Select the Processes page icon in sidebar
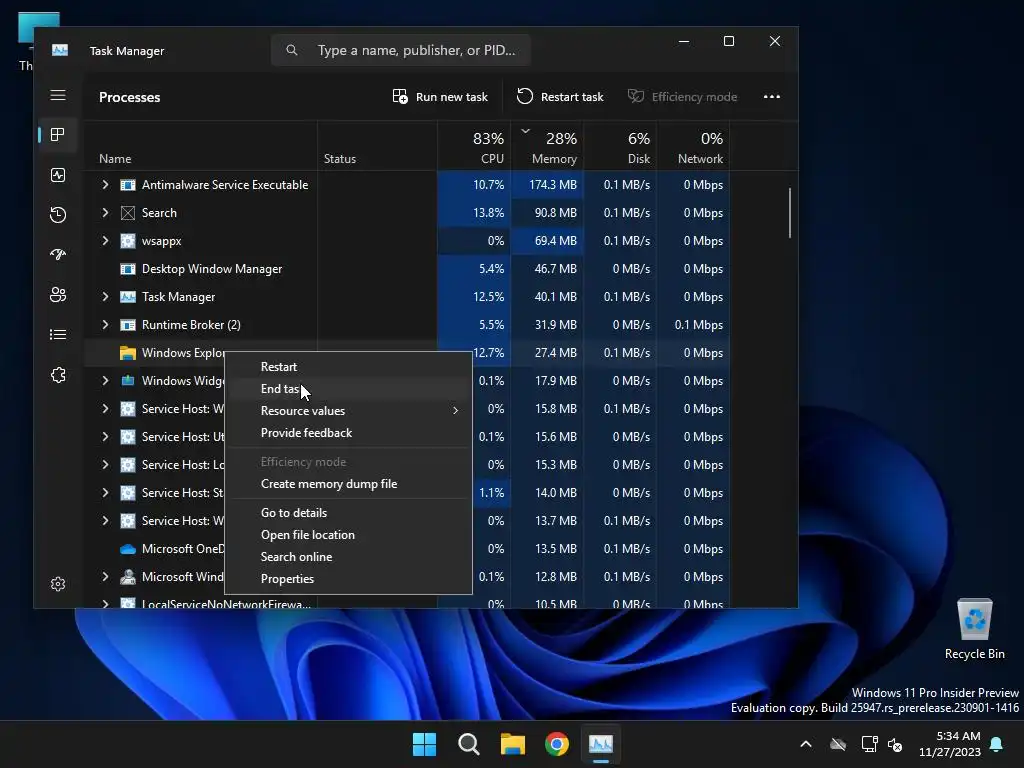Viewport: 1024px width, 768px height. (x=58, y=135)
